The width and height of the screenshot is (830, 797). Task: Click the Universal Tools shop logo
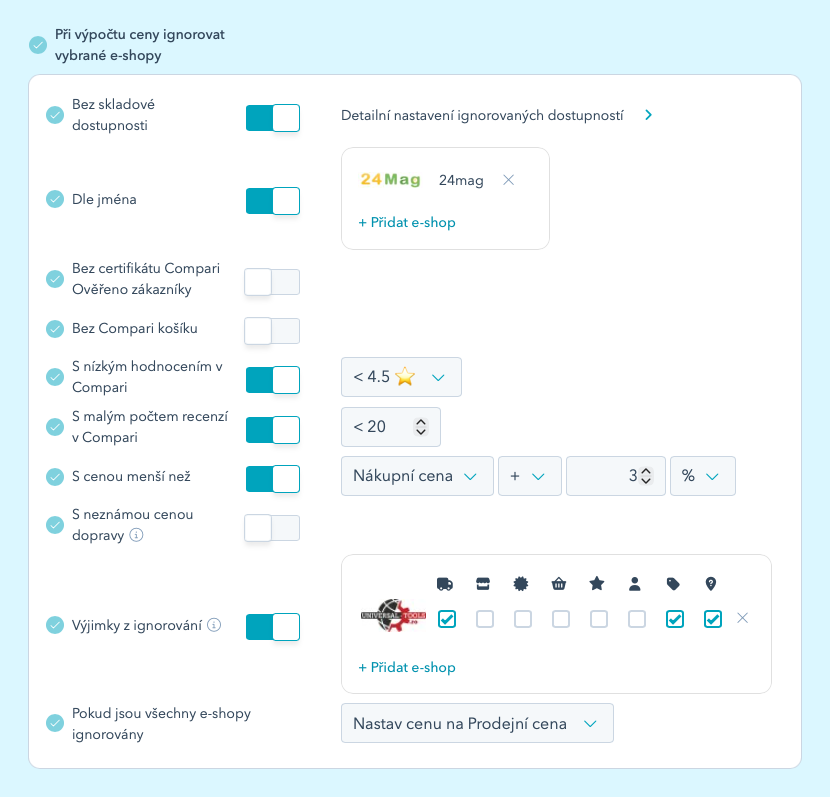coord(393,615)
